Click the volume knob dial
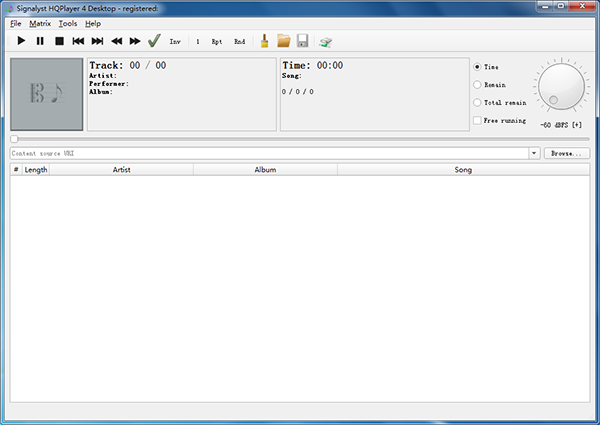This screenshot has height=425, width=600. tap(561, 87)
